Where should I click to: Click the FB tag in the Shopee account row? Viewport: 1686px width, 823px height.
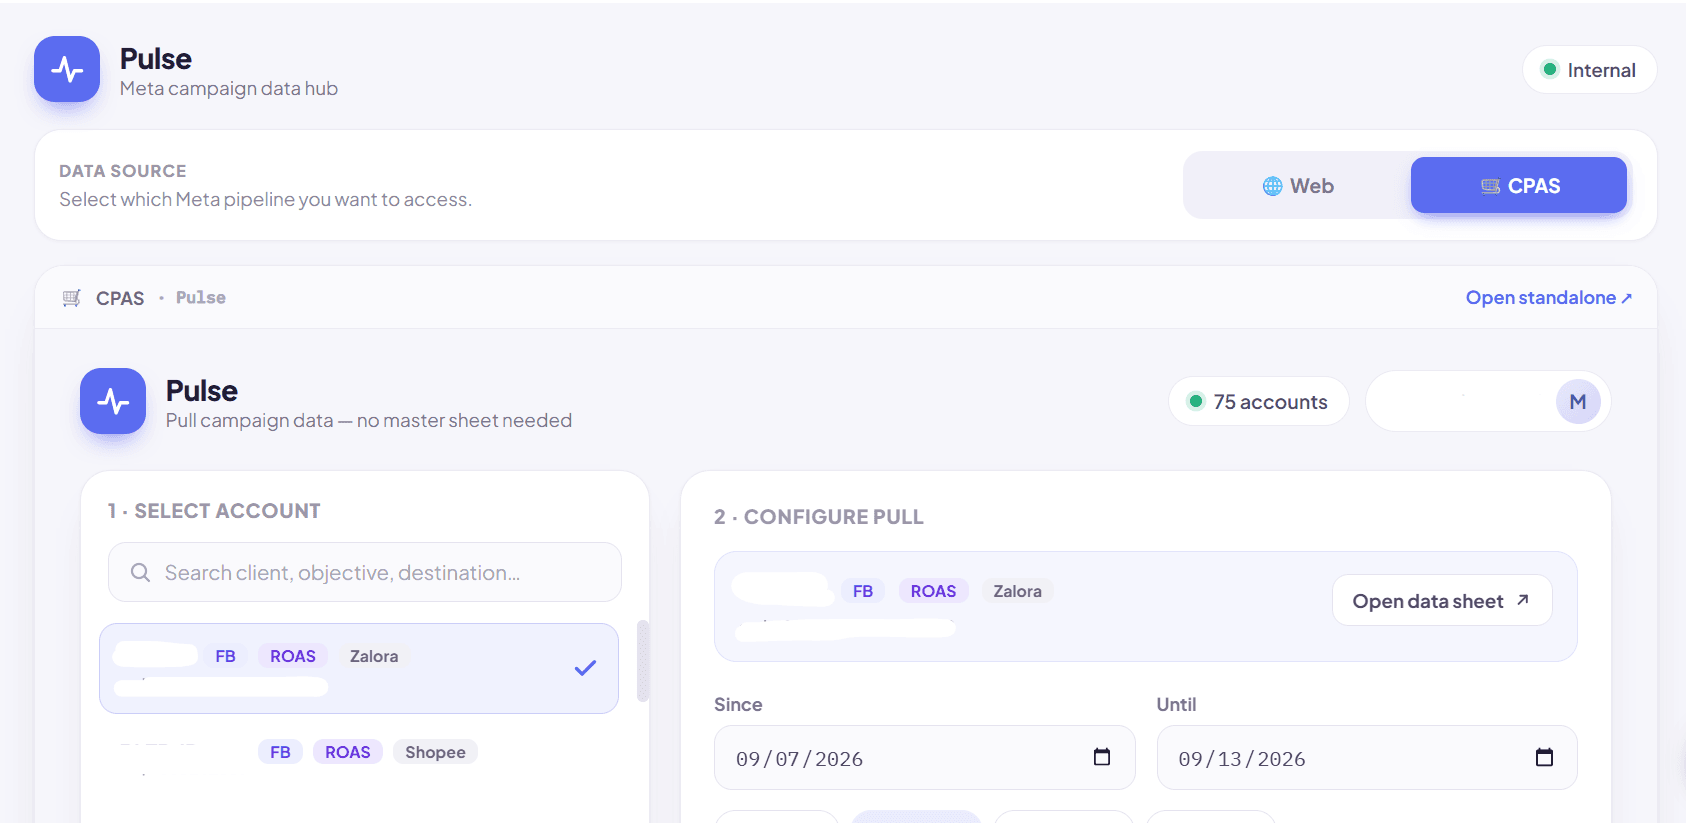pyautogui.click(x=280, y=752)
